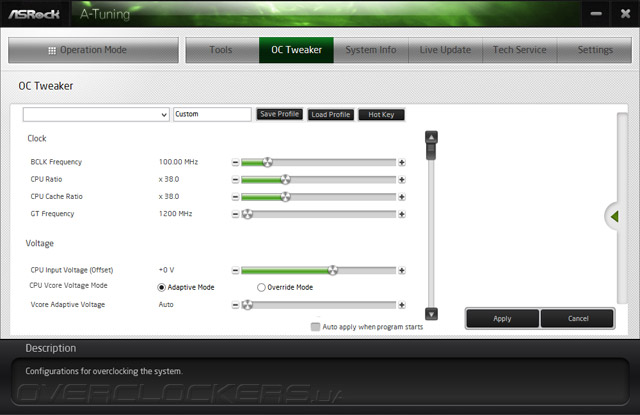Open the System Info tab
The width and height of the screenshot is (640, 415).
[x=371, y=50]
